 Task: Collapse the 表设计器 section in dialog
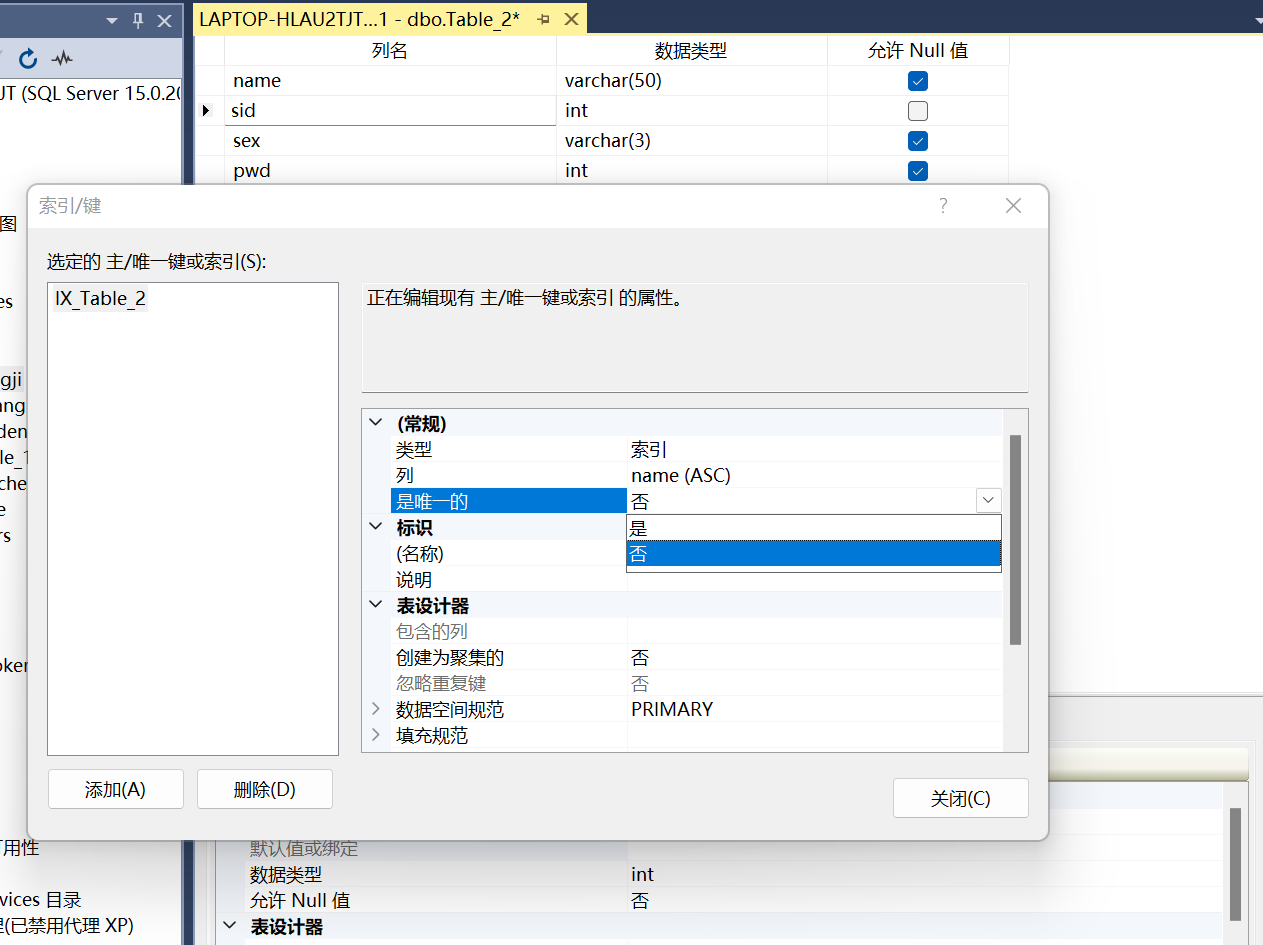(376, 605)
